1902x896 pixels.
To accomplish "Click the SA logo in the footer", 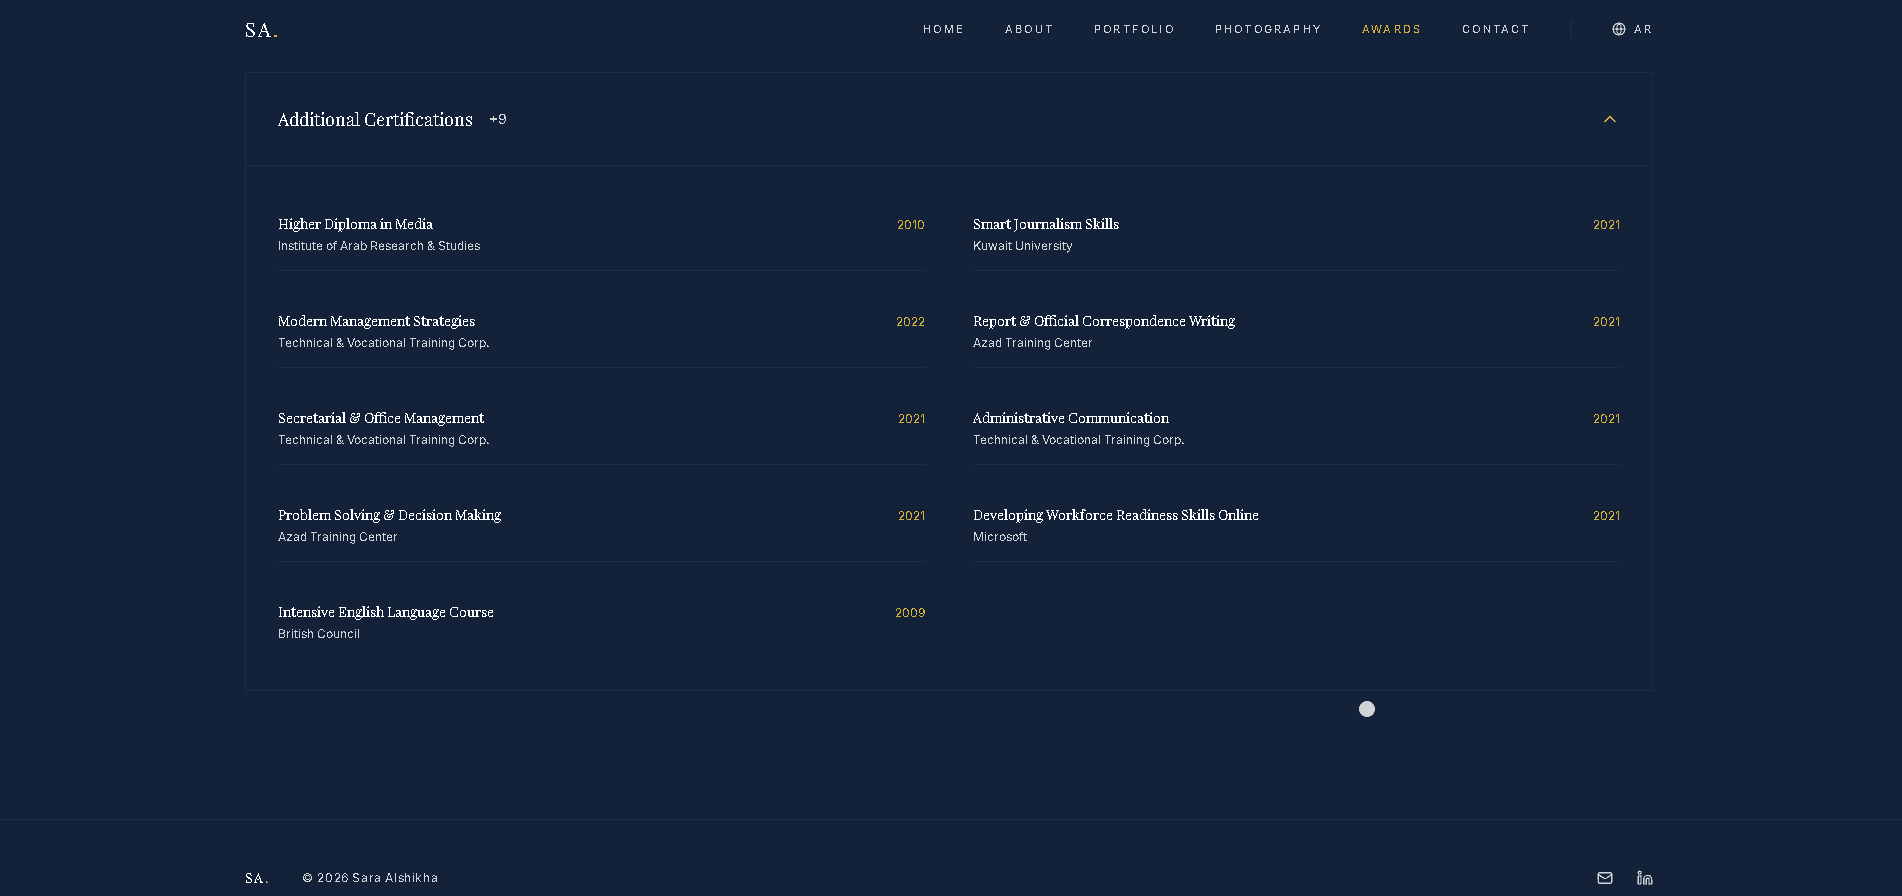I will tap(257, 878).
